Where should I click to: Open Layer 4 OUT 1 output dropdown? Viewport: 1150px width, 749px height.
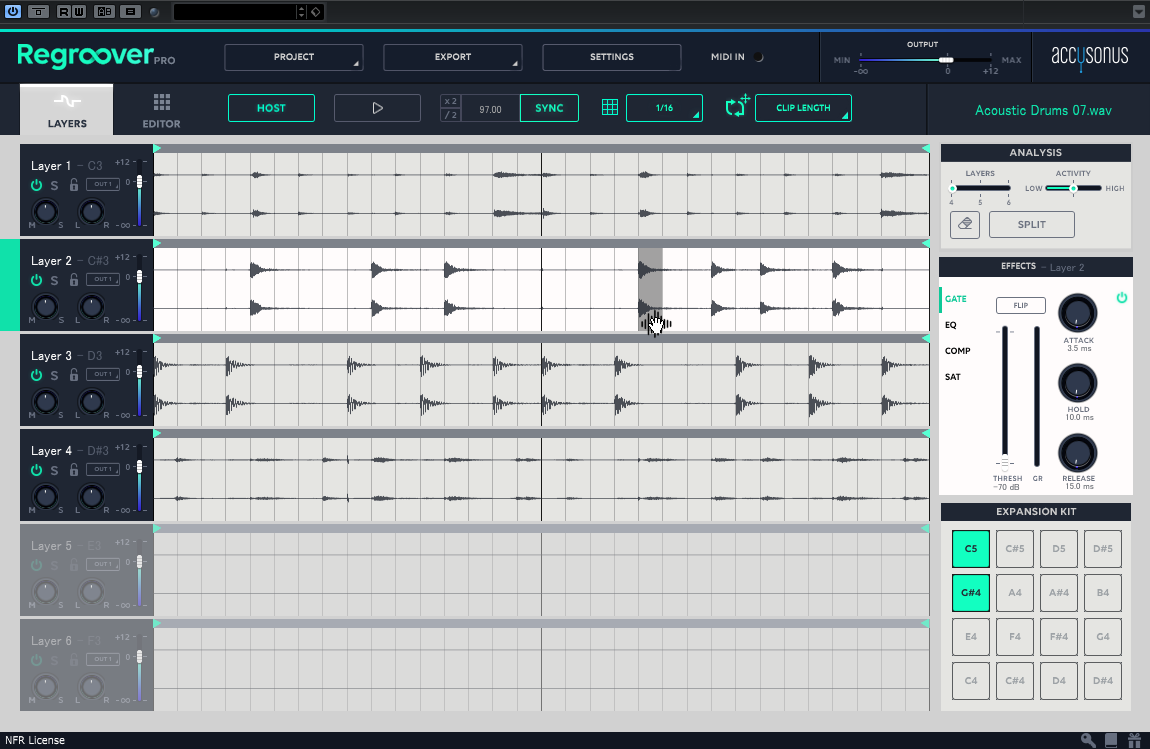[103, 470]
